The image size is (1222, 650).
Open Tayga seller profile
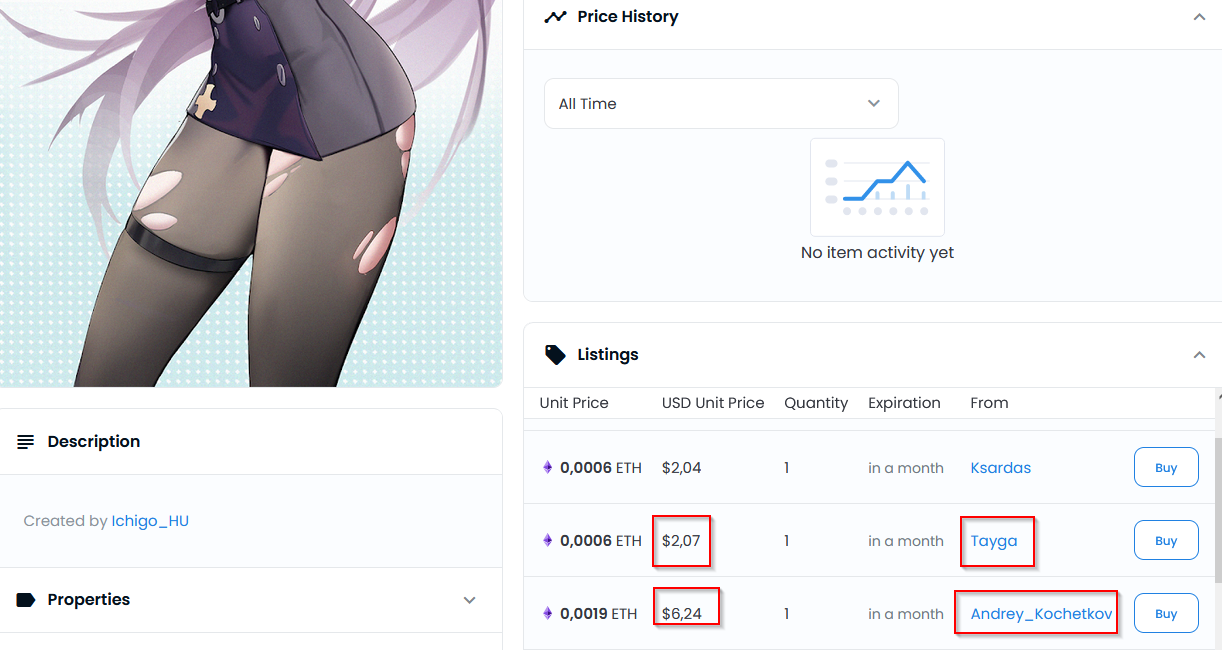(994, 541)
